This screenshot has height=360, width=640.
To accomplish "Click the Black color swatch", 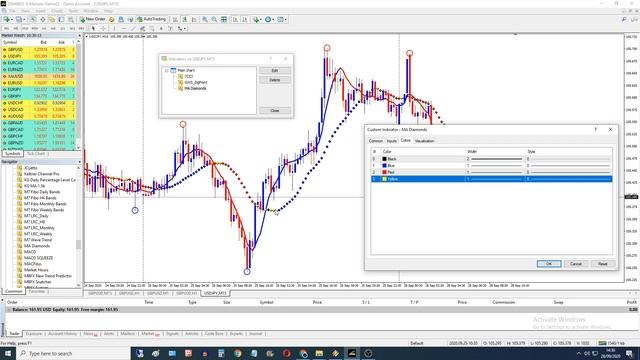I will pyautogui.click(x=384, y=159).
